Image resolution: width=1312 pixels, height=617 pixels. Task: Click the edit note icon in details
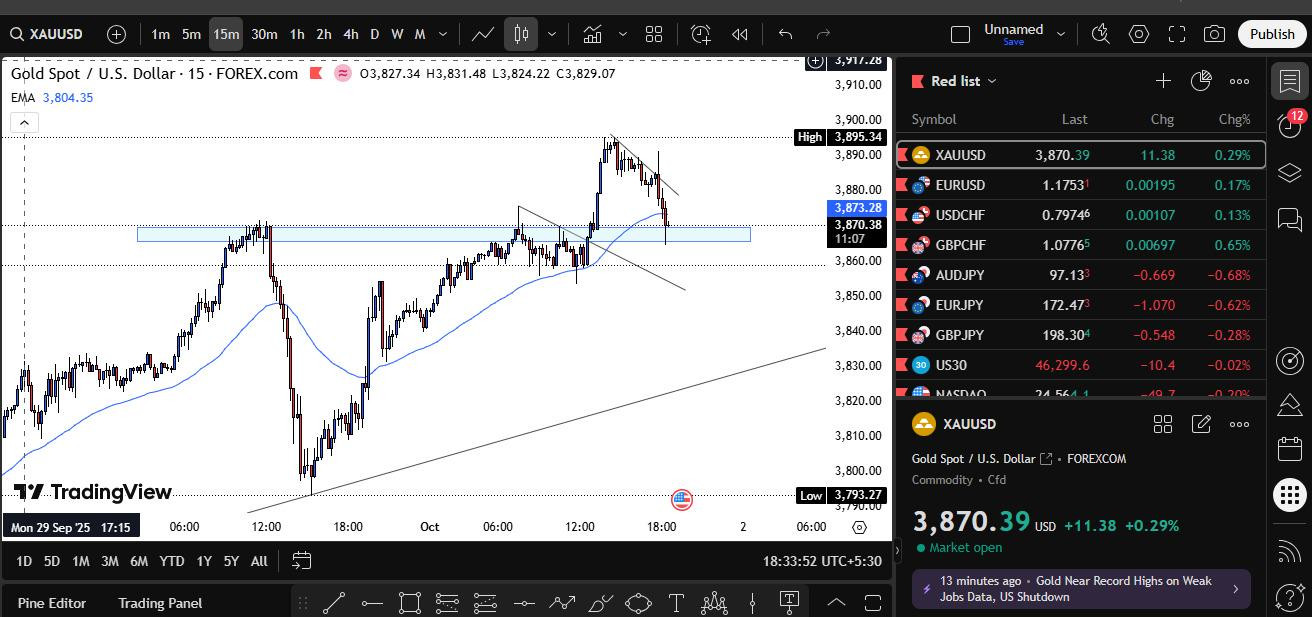[x=1201, y=424]
